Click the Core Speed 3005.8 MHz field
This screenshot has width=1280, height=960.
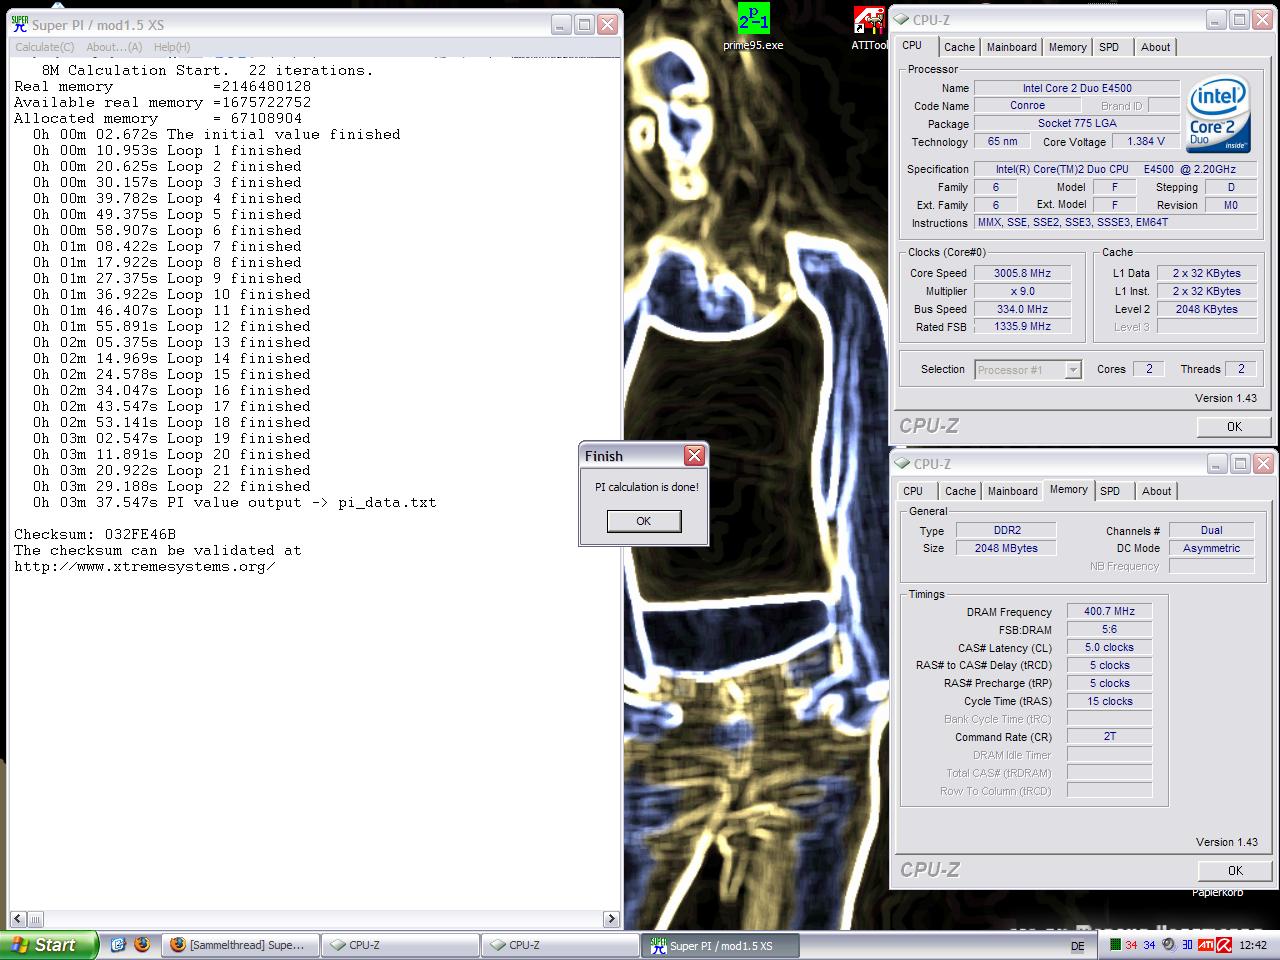point(1020,273)
